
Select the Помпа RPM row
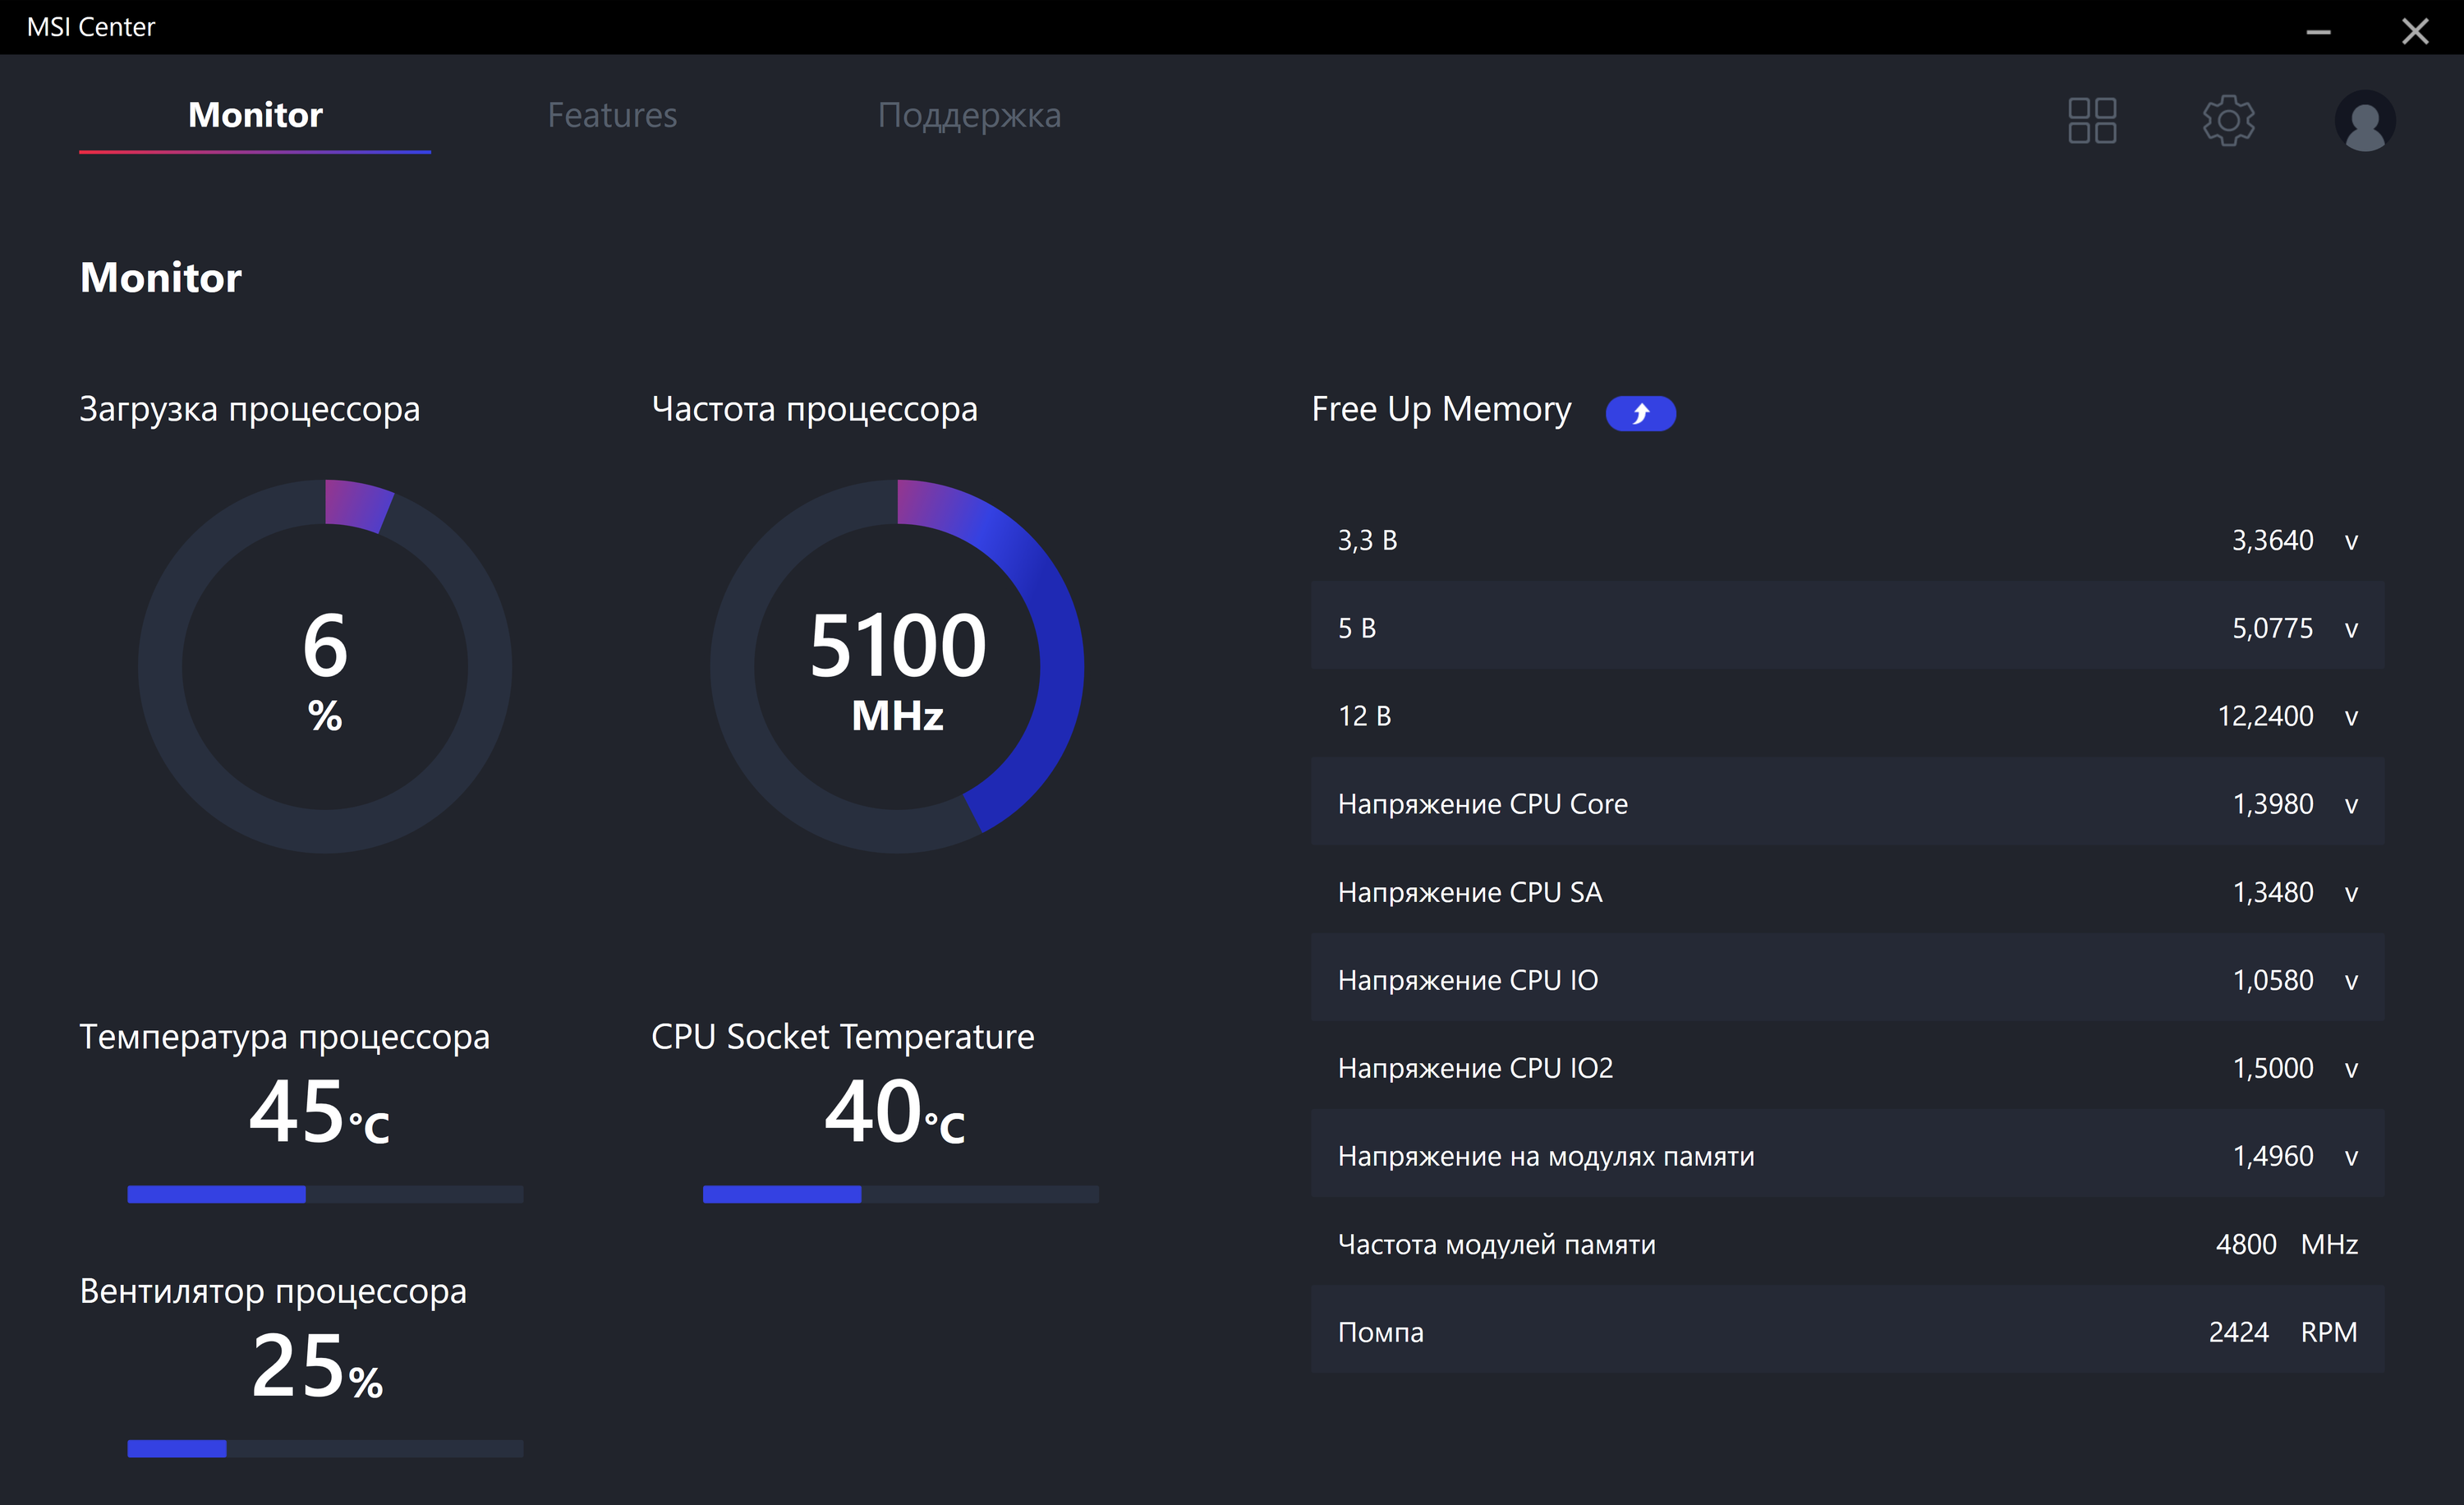tap(1846, 1332)
